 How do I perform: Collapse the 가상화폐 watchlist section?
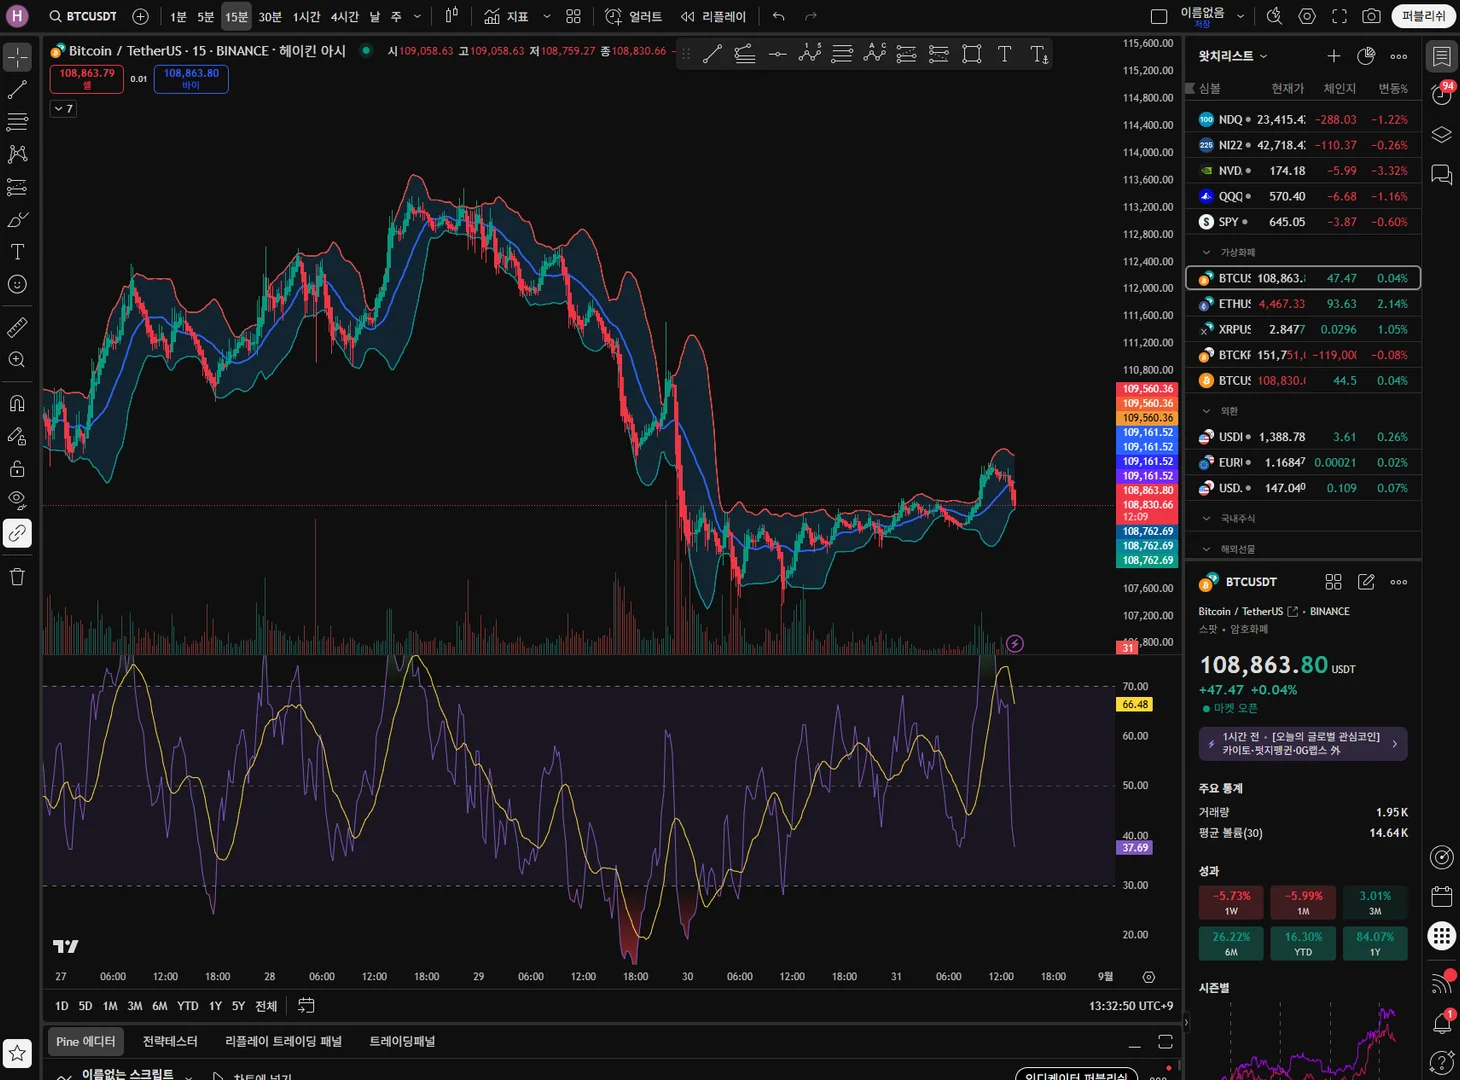click(x=1206, y=252)
